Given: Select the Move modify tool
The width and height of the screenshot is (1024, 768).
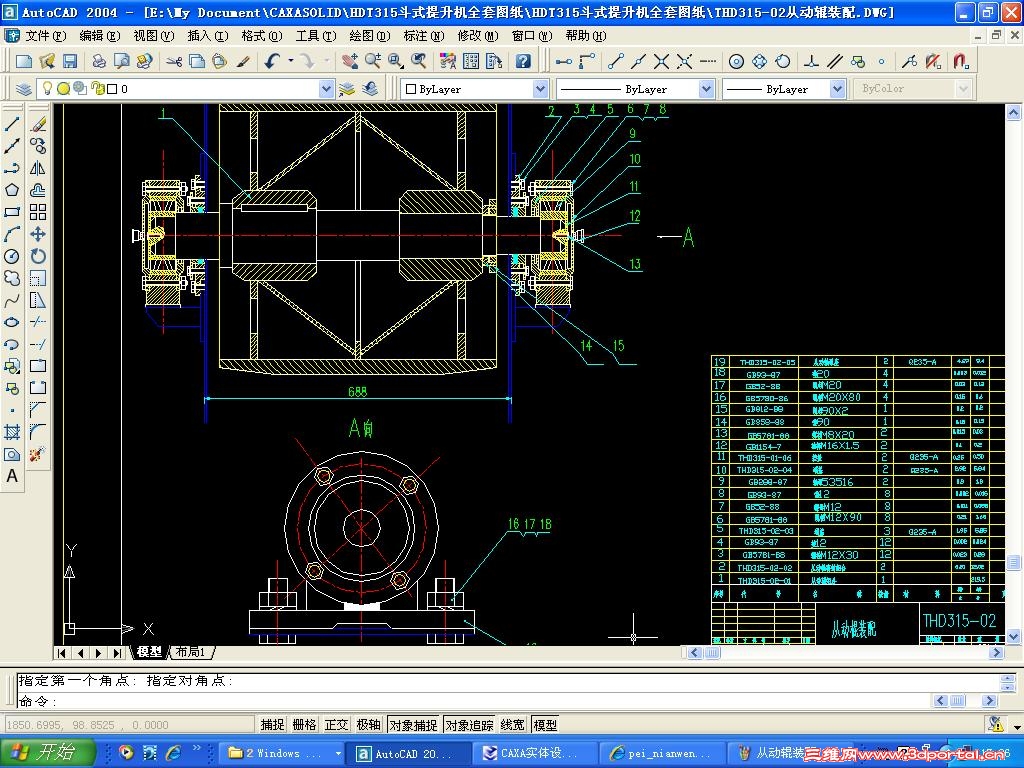Looking at the screenshot, I should click(x=38, y=234).
